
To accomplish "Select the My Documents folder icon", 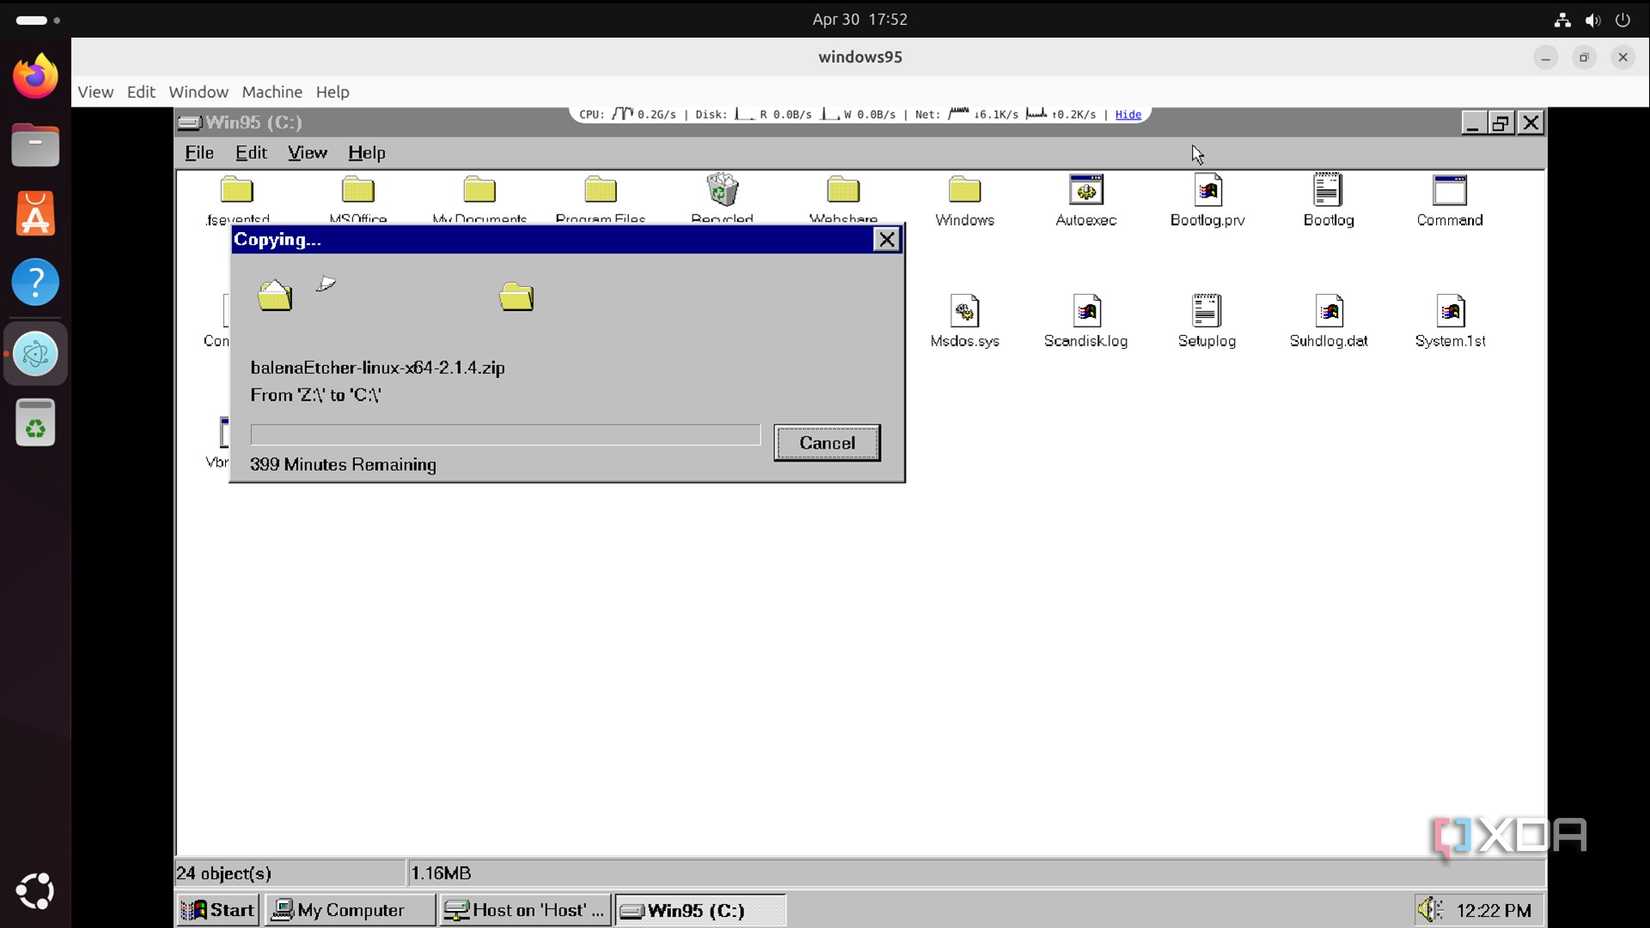I will coord(479,190).
